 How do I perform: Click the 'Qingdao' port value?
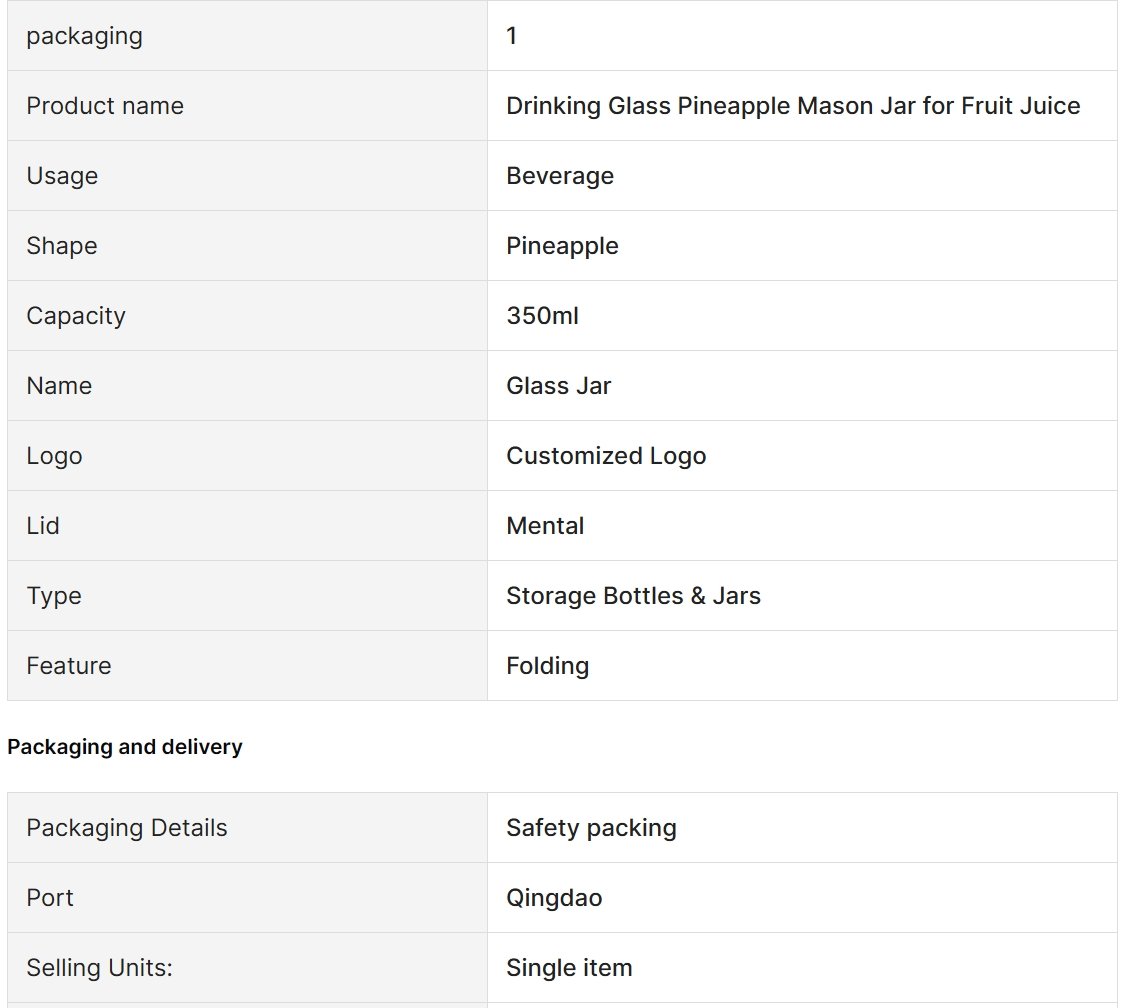point(554,898)
